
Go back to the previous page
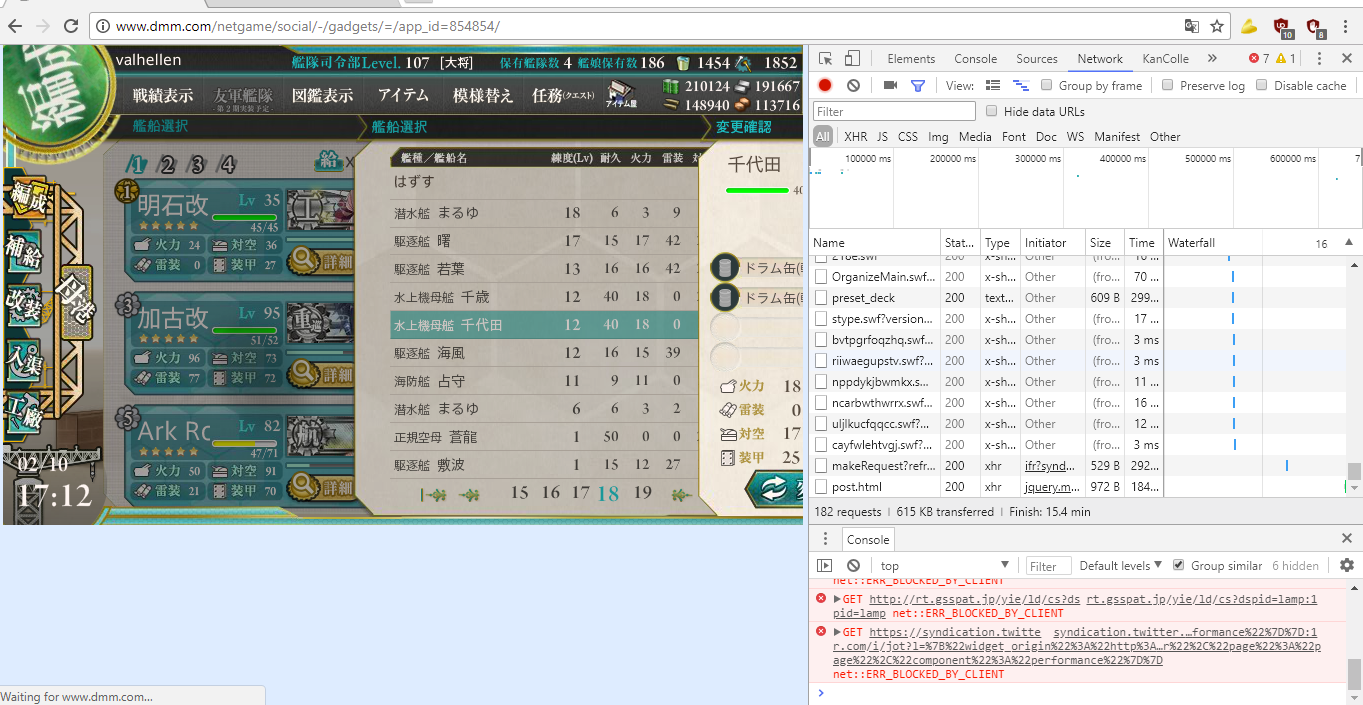[x=16, y=26]
